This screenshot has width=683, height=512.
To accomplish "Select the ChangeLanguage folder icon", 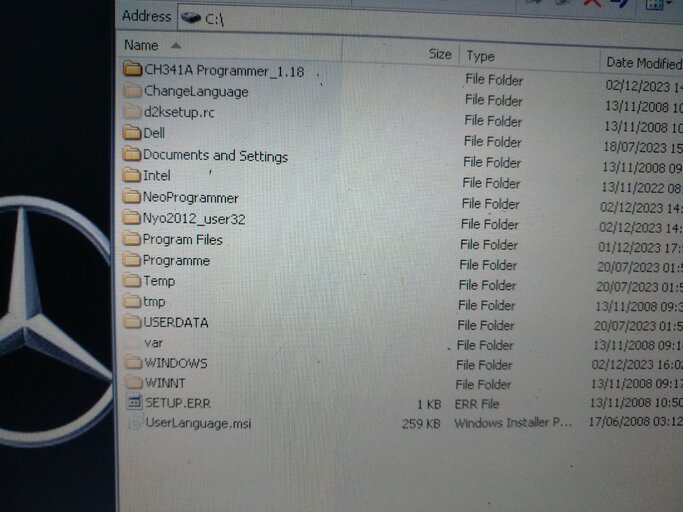I will [x=132, y=90].
